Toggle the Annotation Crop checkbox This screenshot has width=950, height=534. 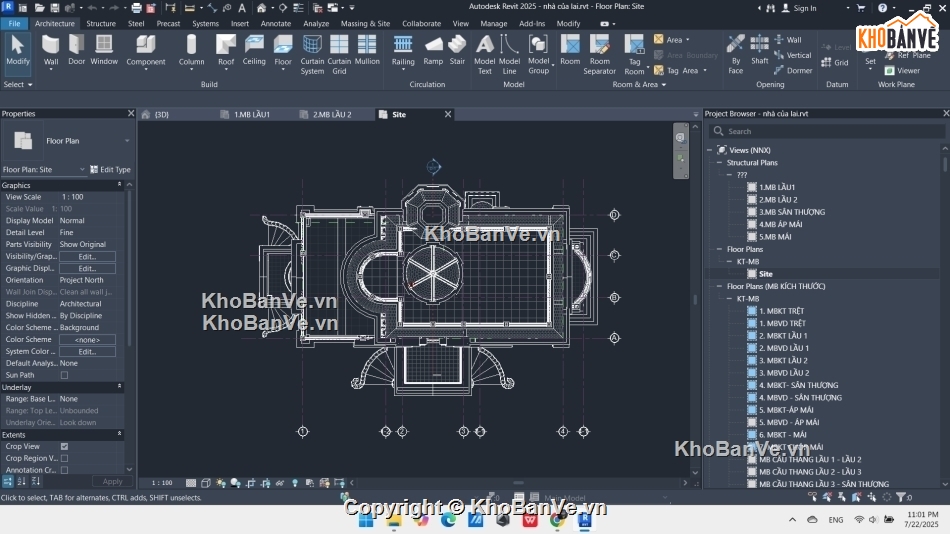(64, 470)
